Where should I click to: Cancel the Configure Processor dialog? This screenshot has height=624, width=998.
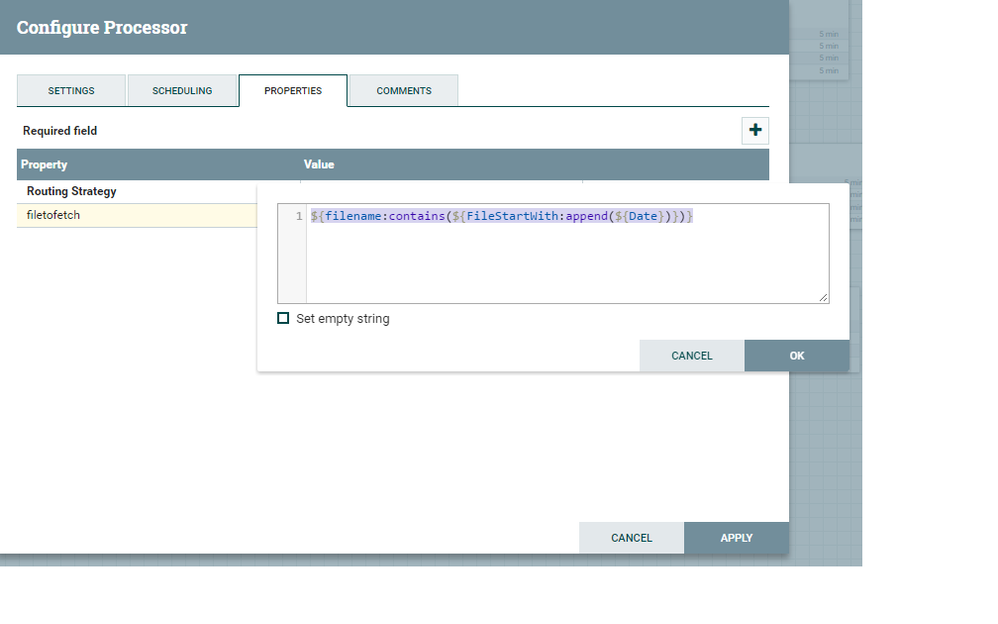631,537
